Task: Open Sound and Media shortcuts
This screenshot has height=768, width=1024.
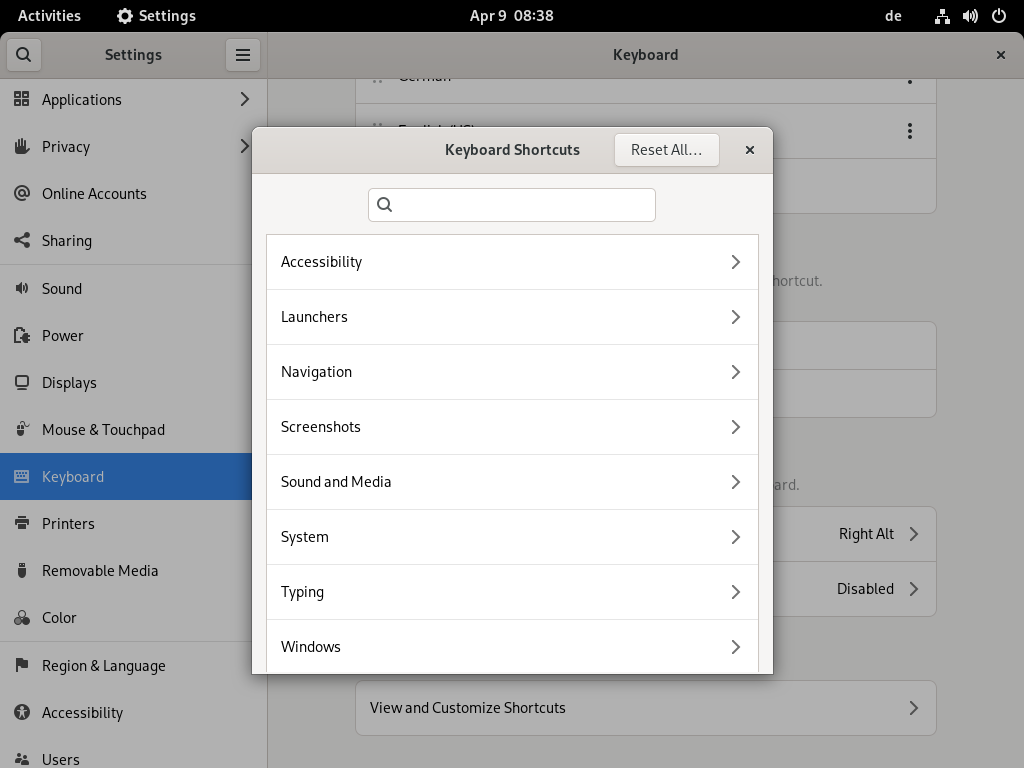Action: 512,482
